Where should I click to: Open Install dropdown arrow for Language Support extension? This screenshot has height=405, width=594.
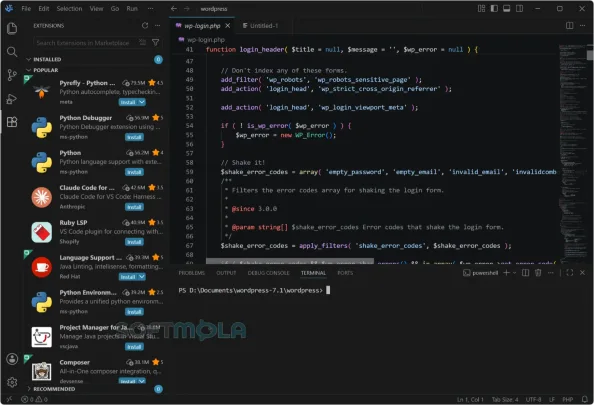[142, 277]
